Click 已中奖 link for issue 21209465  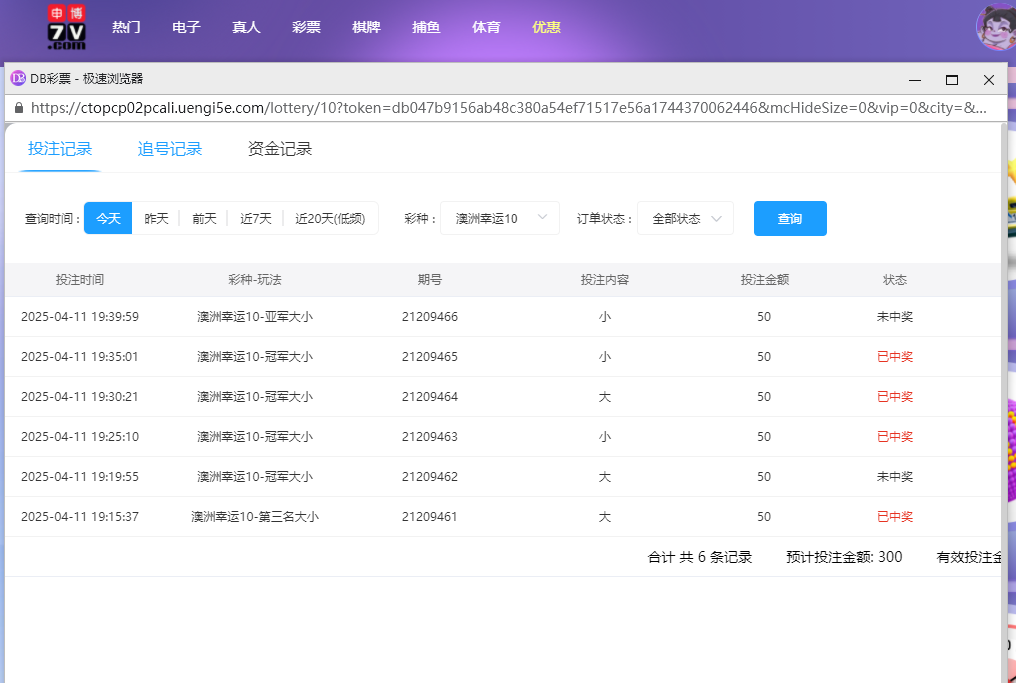[x=894, y=356]
